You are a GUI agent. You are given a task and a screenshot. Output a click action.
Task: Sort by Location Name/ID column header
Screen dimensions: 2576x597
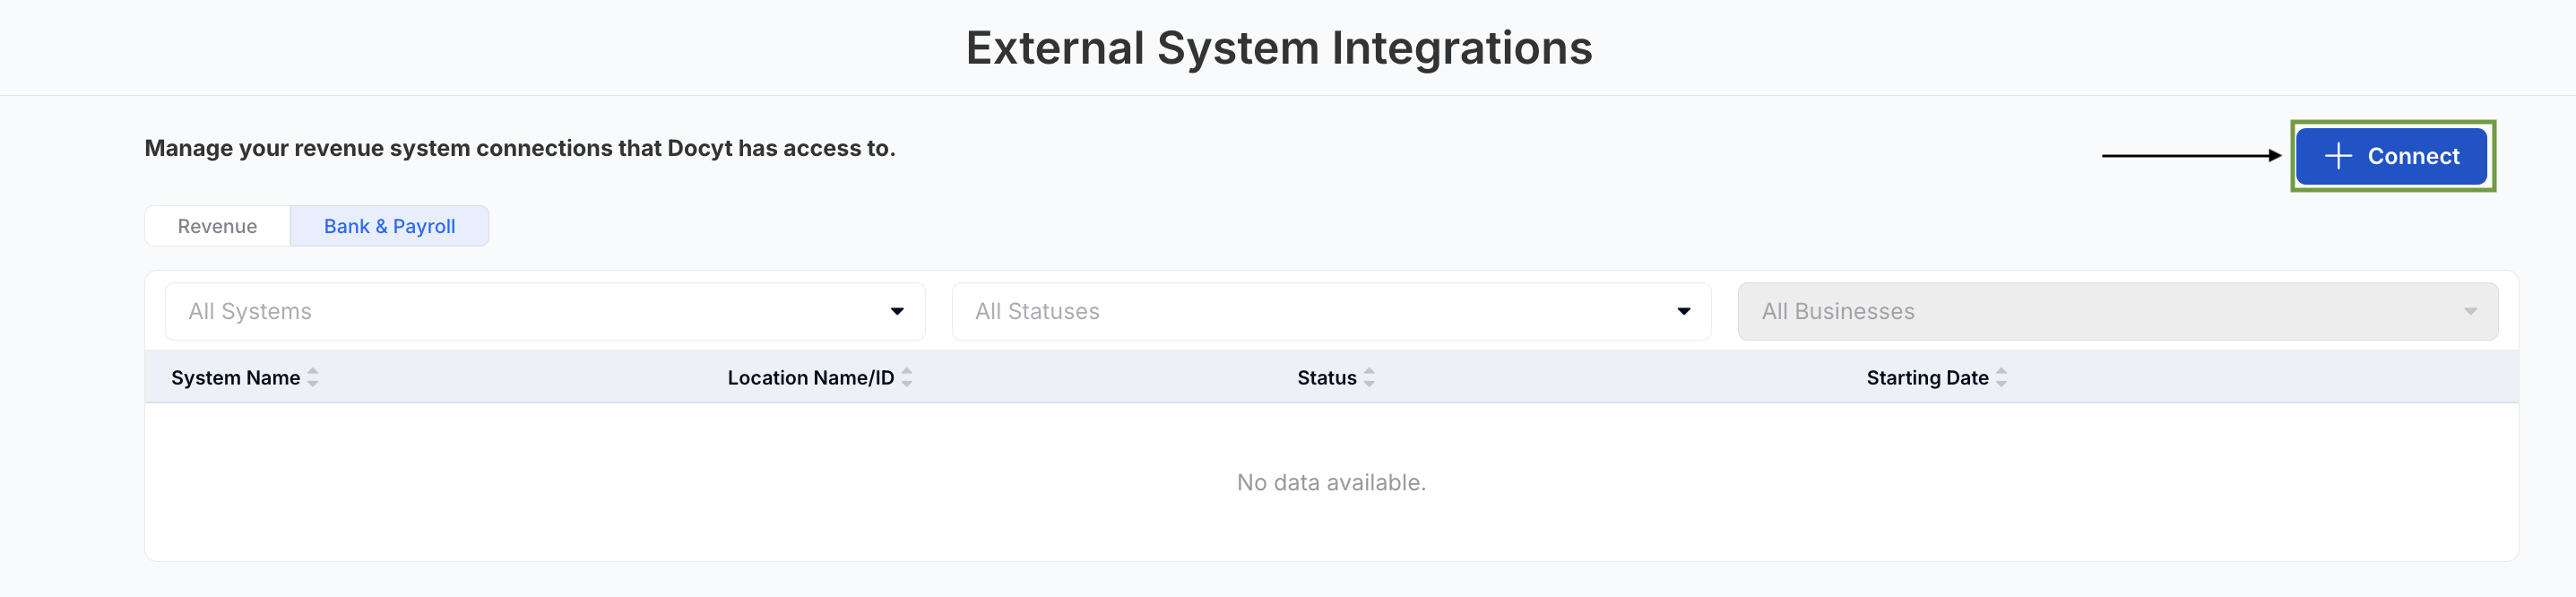[x=810, y=378]
